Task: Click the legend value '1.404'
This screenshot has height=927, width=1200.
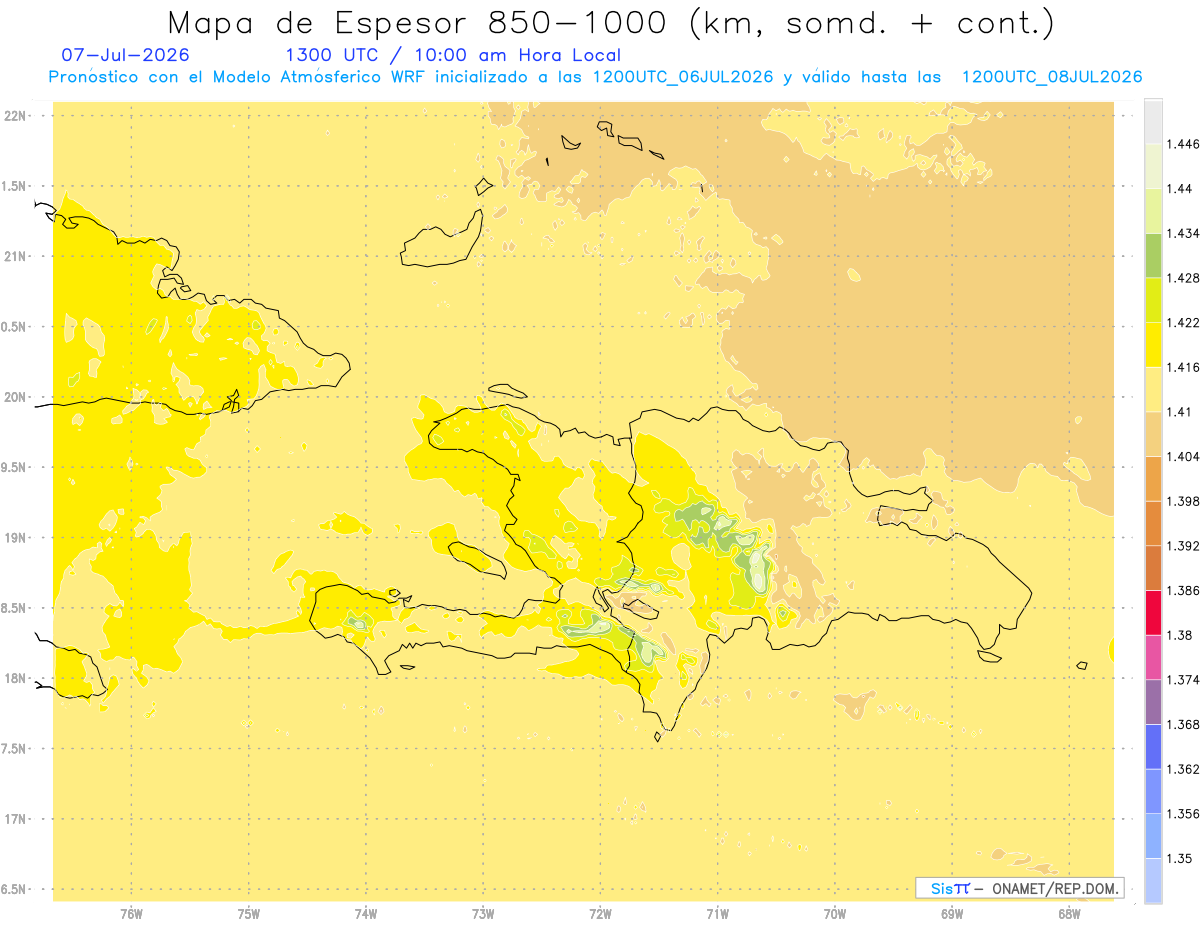Action: coord(1185,457)
